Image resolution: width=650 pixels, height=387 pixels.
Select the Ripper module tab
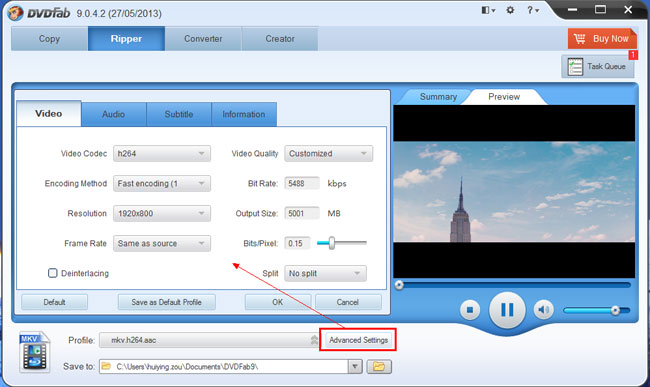(x=126, y=39)
